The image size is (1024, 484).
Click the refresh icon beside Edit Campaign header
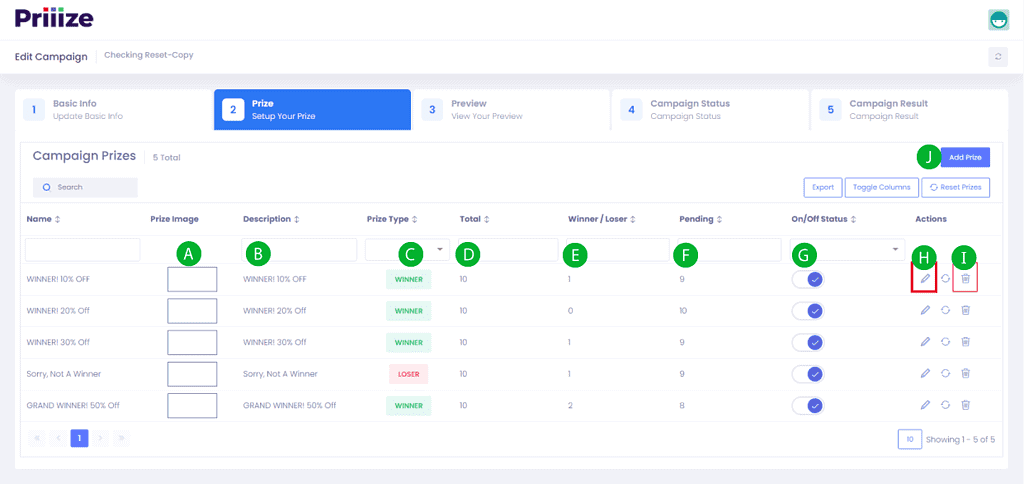pyautogui.click(x=998, y=57)
